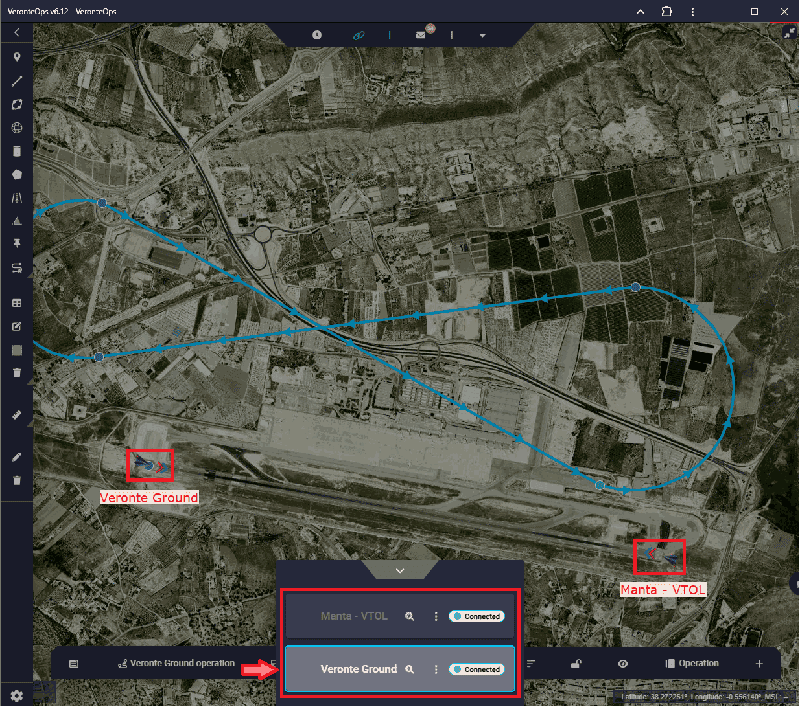Screen dimensions: 799x706
Task: Open the list panel icon in bottom bar
Action: (x=73, y=664)
